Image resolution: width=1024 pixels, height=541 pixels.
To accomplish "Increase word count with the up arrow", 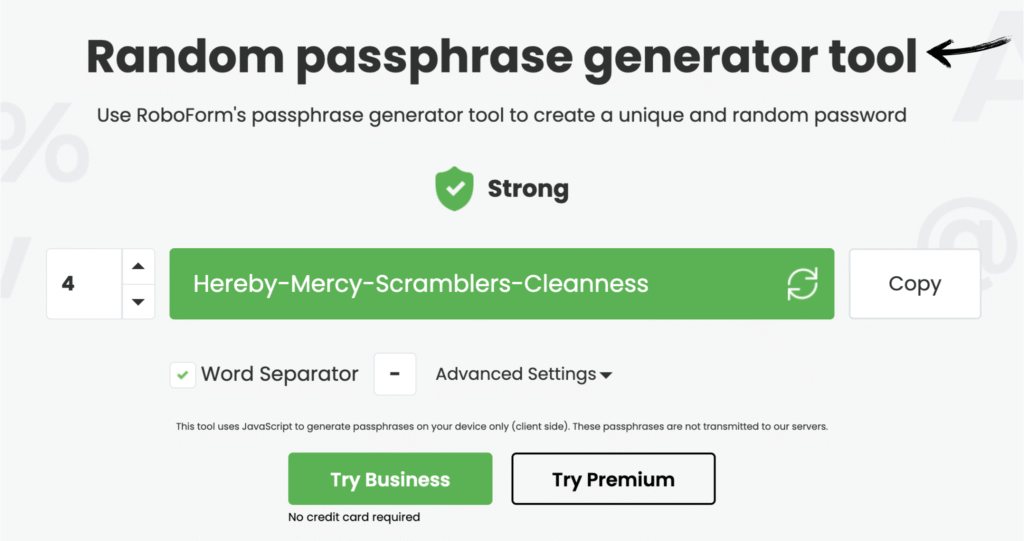I will click(x=138, y=266).
